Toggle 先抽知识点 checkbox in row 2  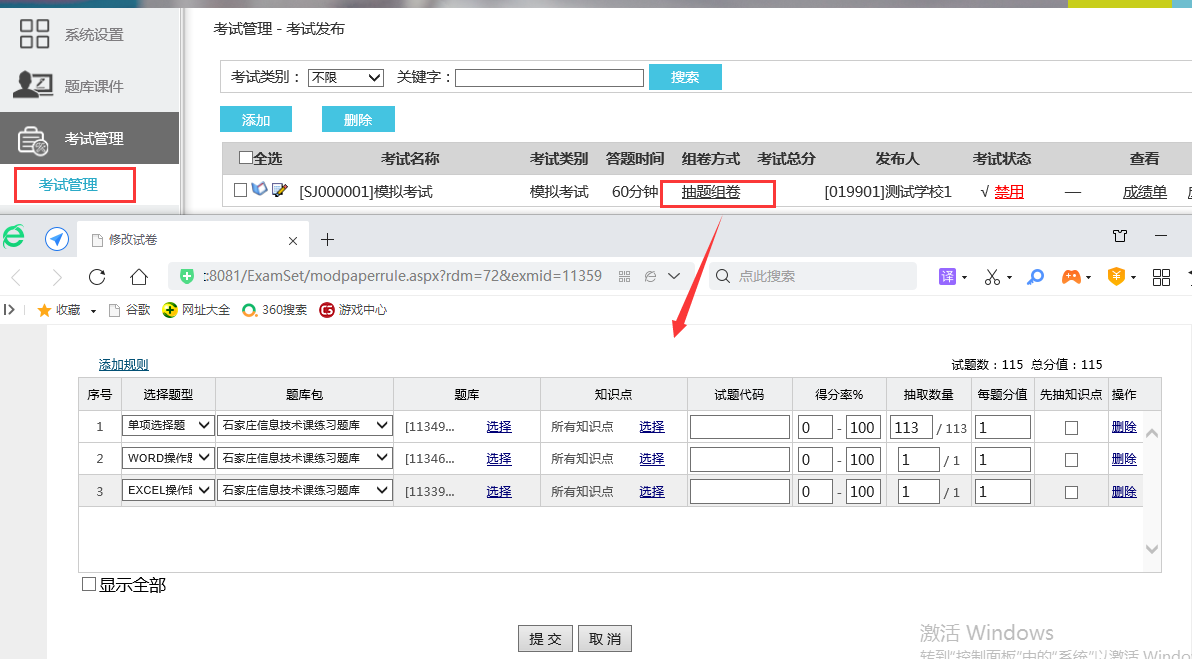pyautogui.click(x=1071, y=460)
